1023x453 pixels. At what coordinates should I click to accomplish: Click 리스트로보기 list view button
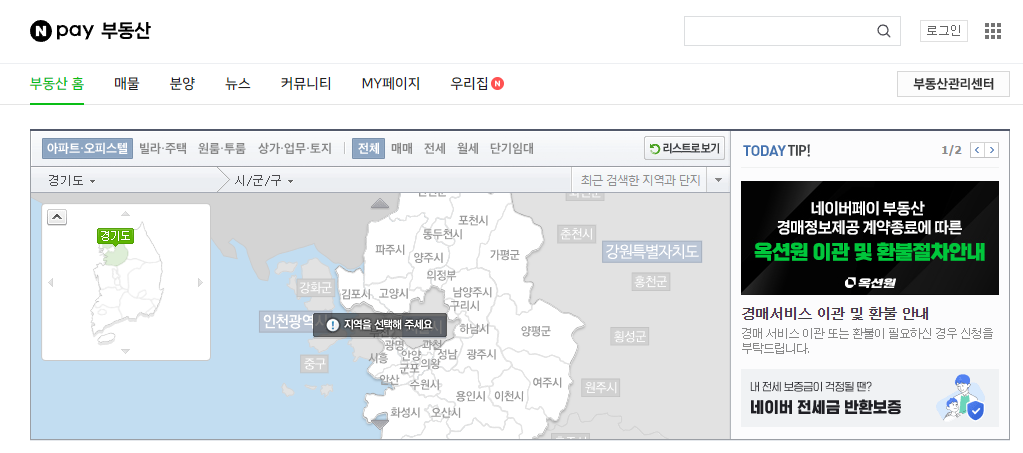point(684,148)
